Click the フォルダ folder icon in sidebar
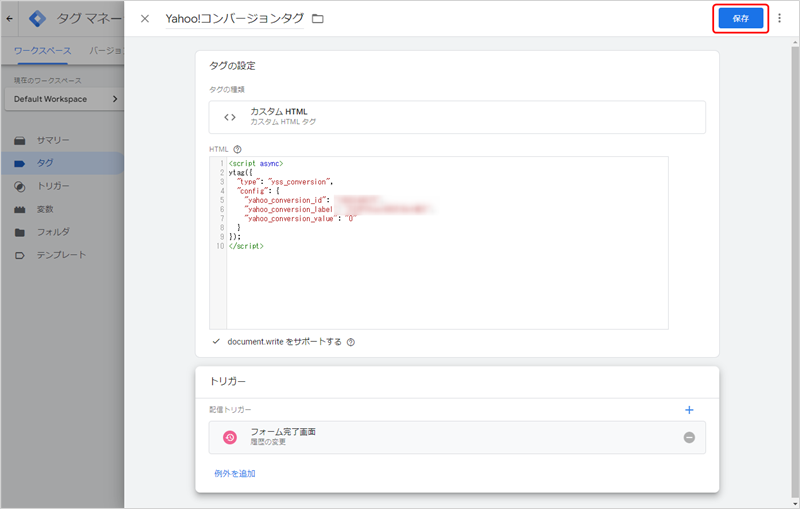800x509 pixels. point(19,233)
